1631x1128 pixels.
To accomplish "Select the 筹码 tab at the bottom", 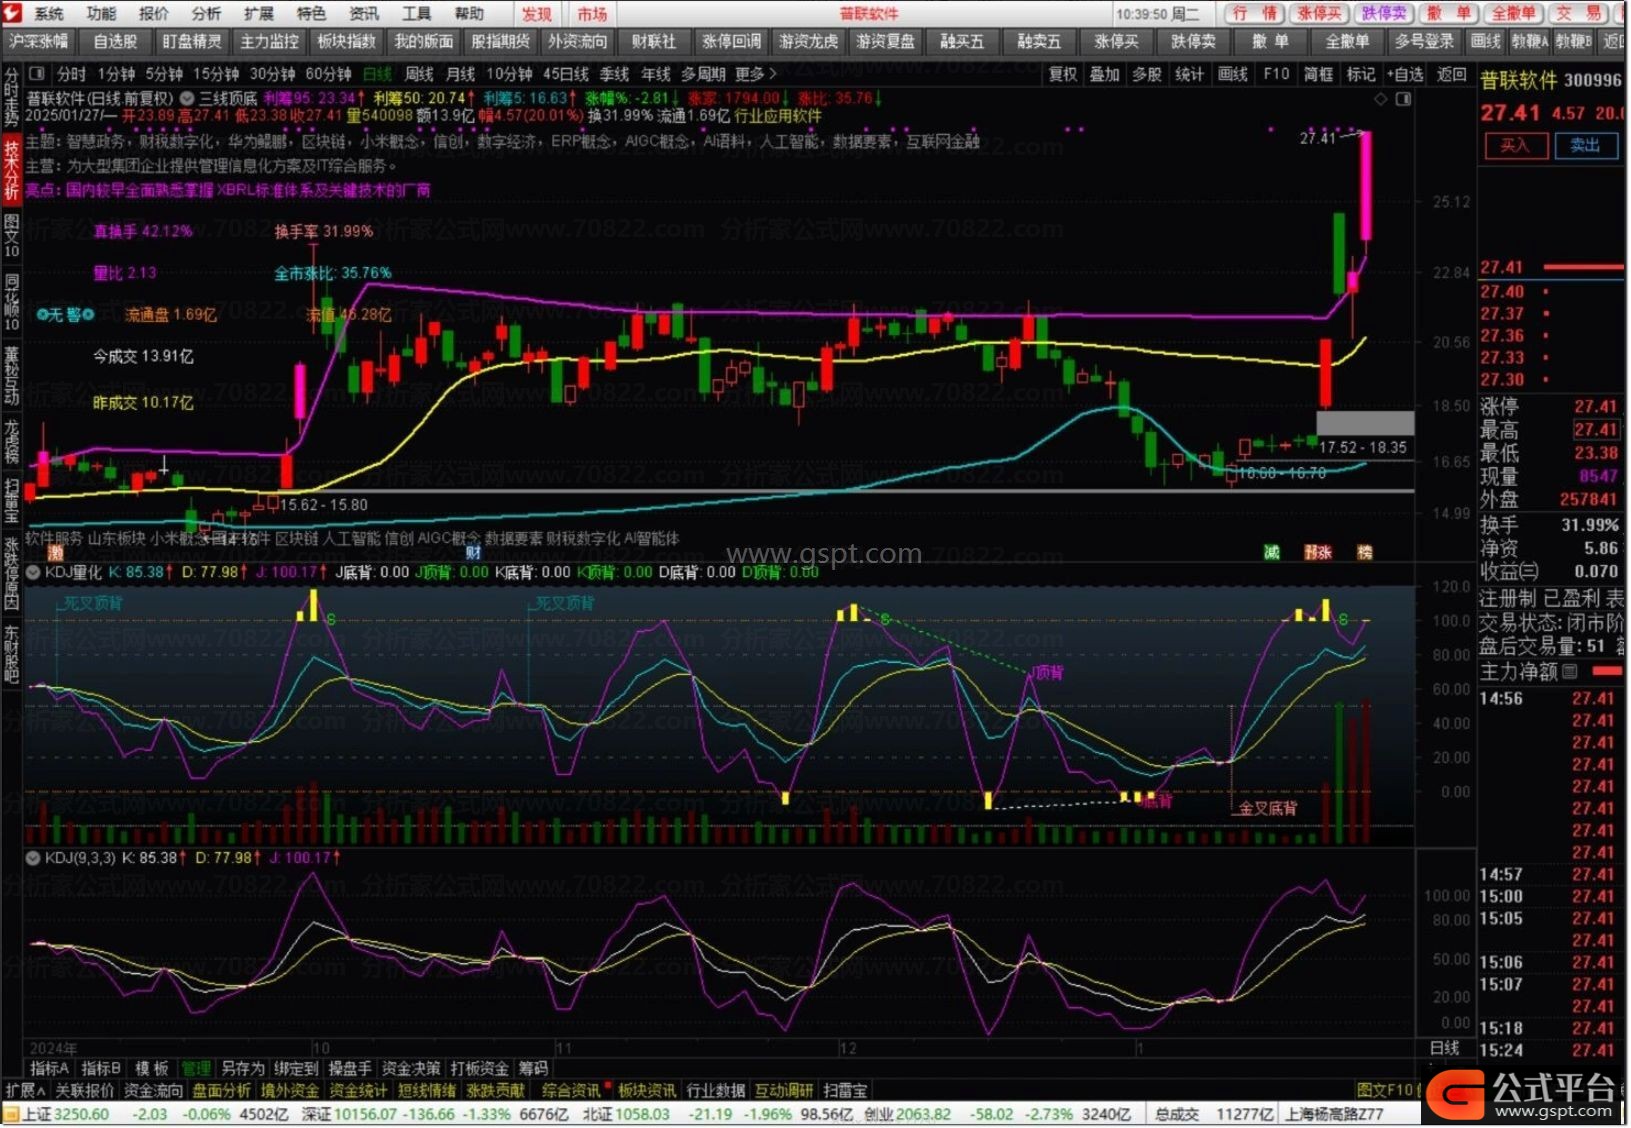I will (533, 1068).
